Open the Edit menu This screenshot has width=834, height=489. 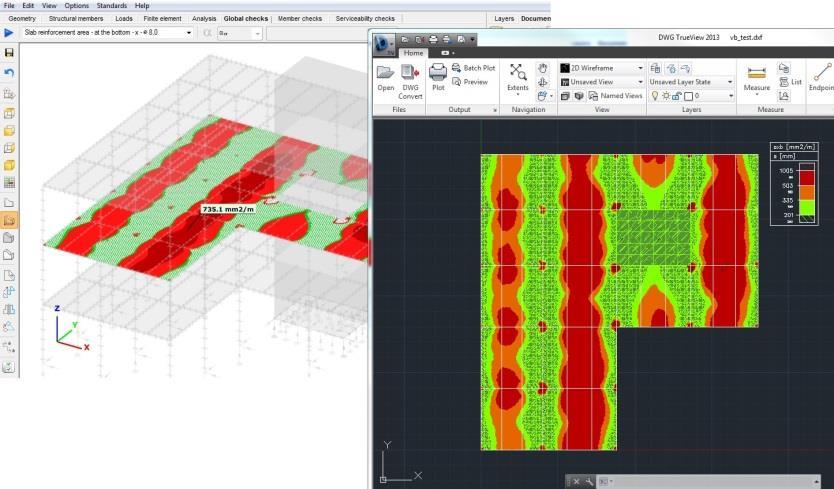pyautogui.click(x=28, y=5)
